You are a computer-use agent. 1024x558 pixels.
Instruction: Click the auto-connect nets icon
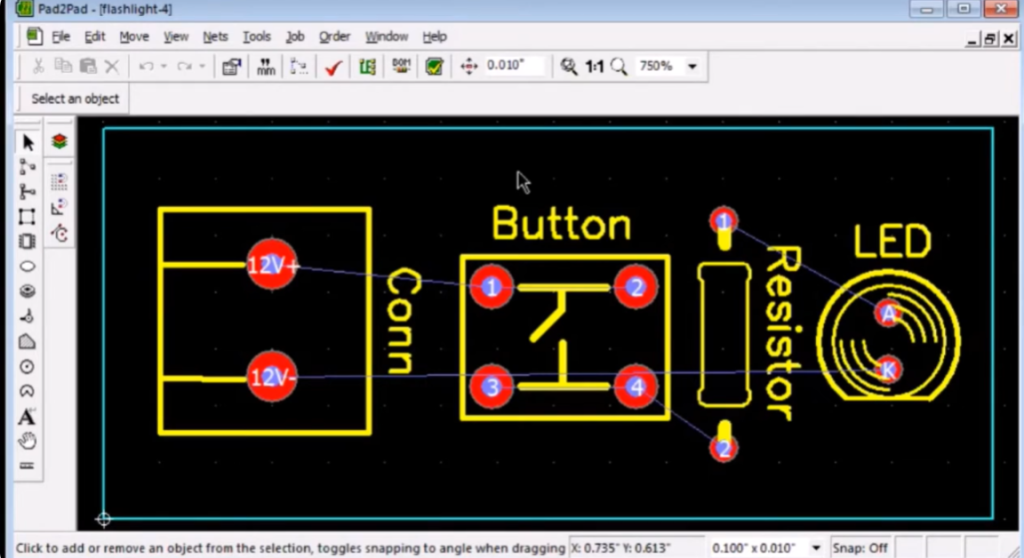[x=299, y=66]
